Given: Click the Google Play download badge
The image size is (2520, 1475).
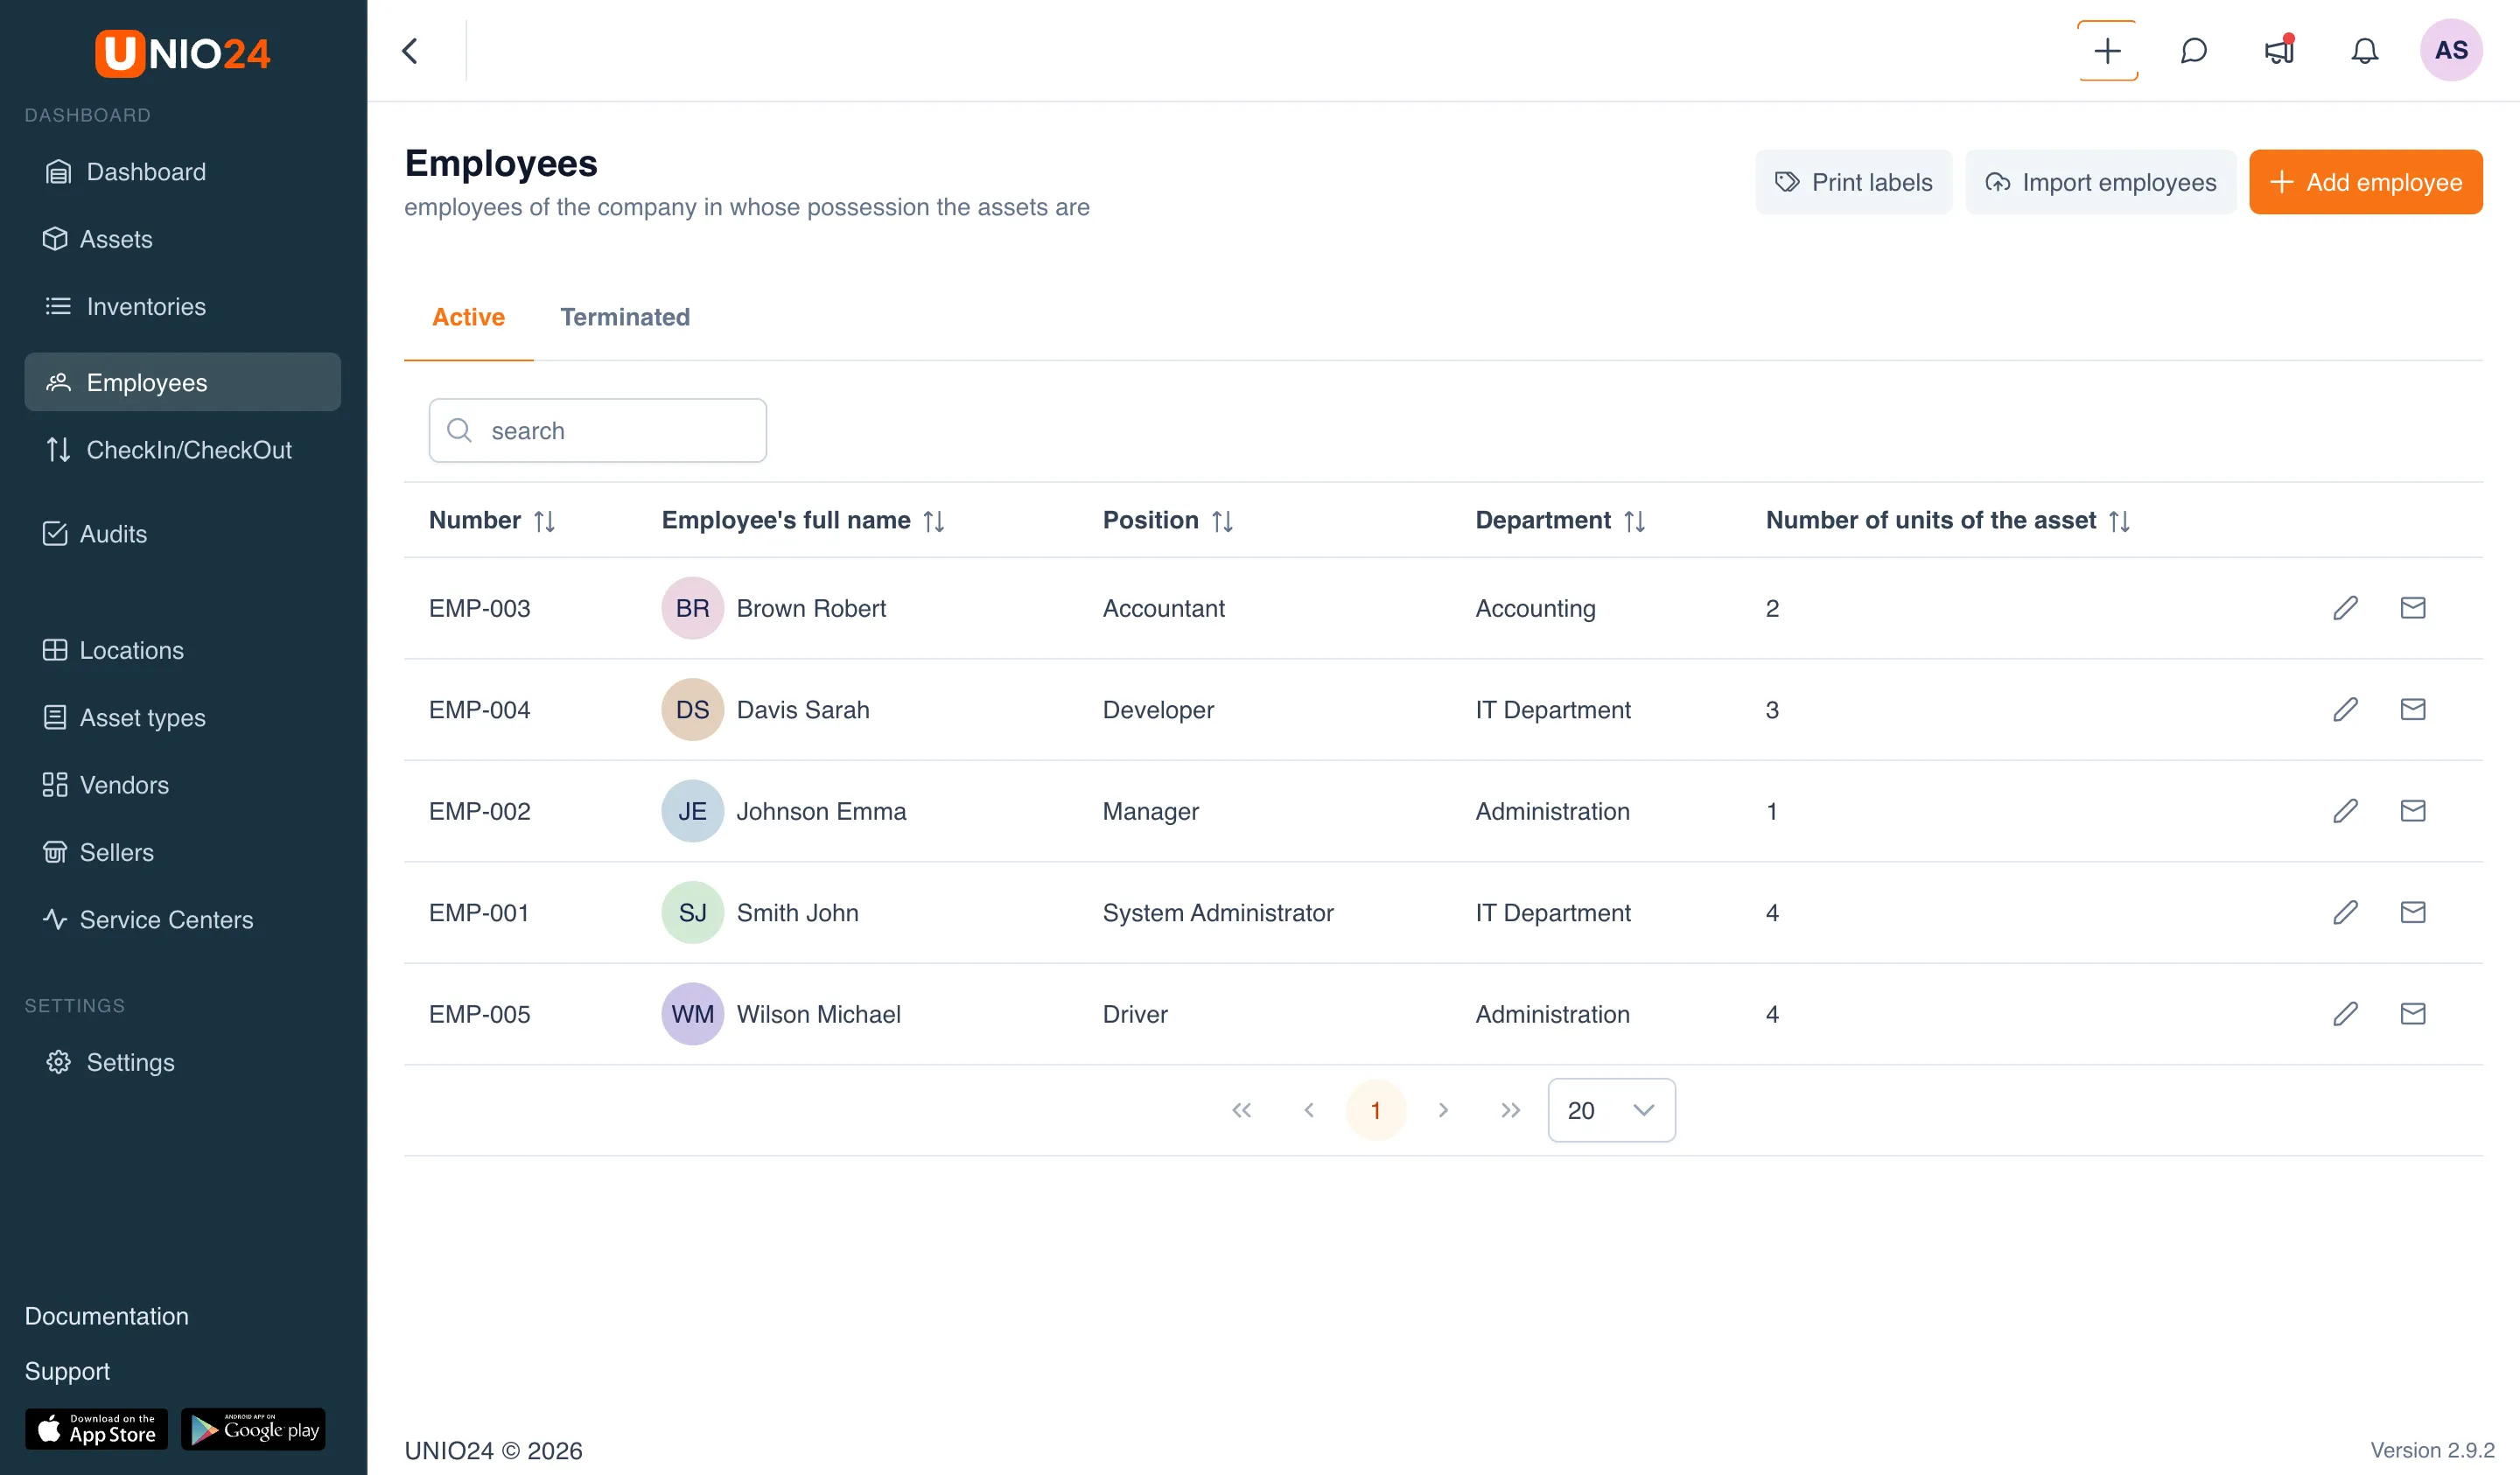Looking at the screenshot, I should pos(253,1429).
